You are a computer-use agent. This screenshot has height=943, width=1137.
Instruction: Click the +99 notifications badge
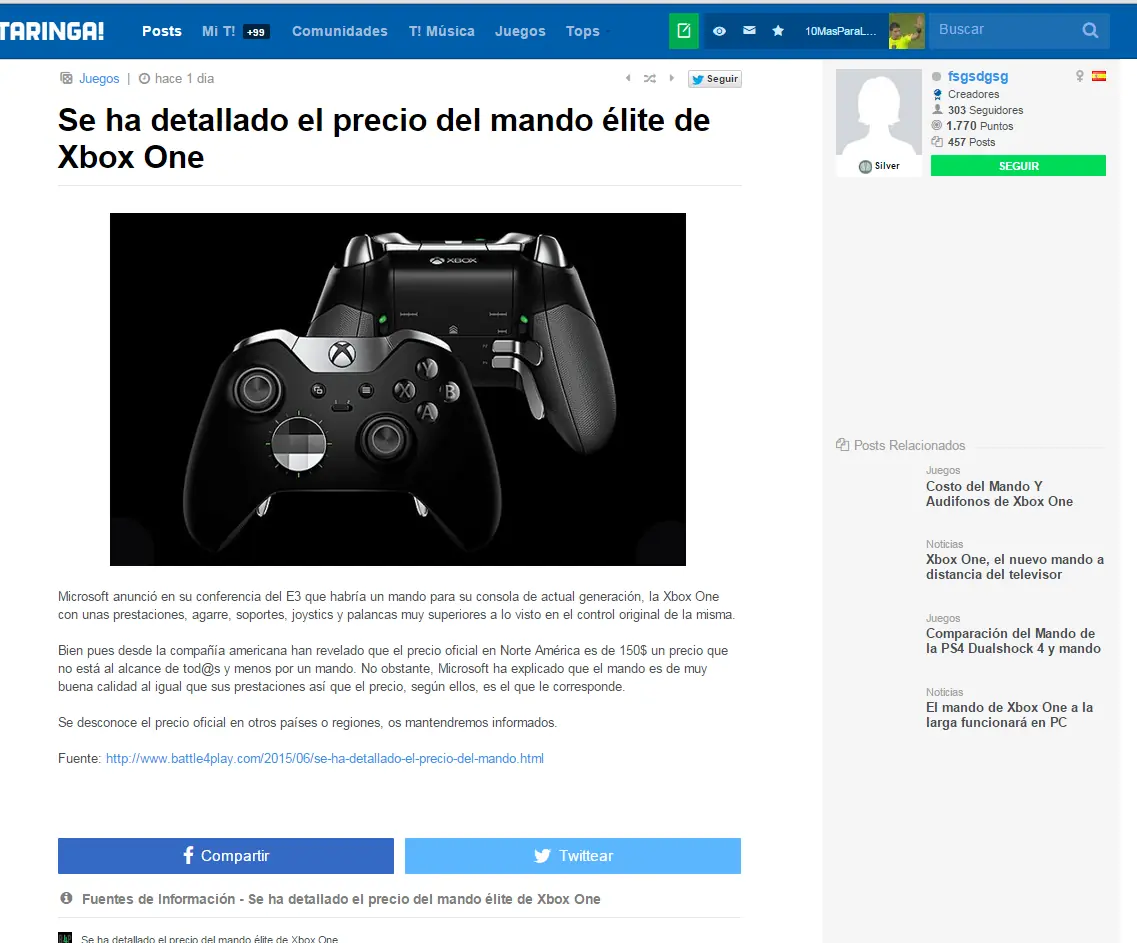256,32
